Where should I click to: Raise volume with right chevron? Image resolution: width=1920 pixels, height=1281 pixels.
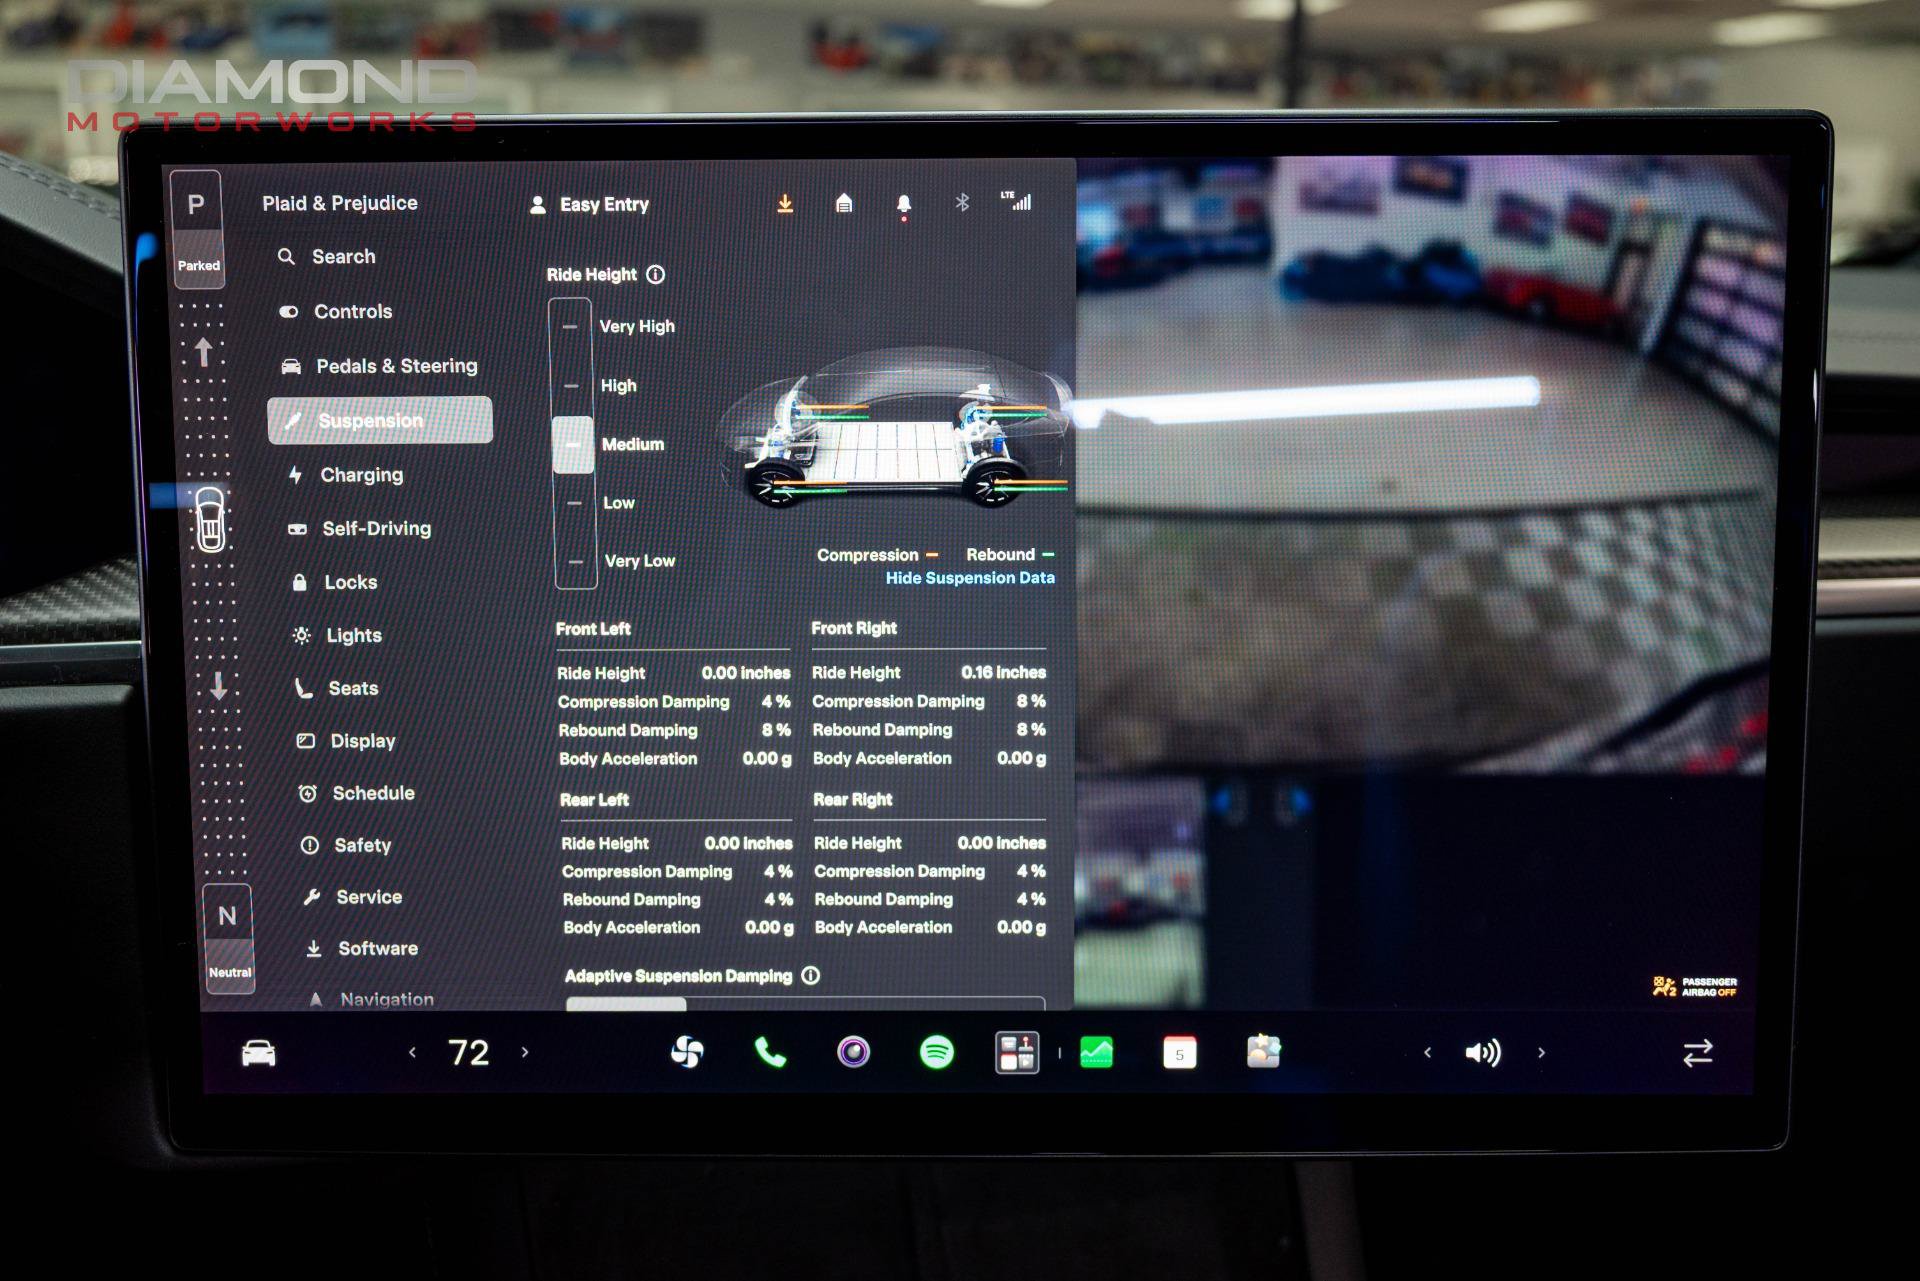[x=1541, y=1052]
